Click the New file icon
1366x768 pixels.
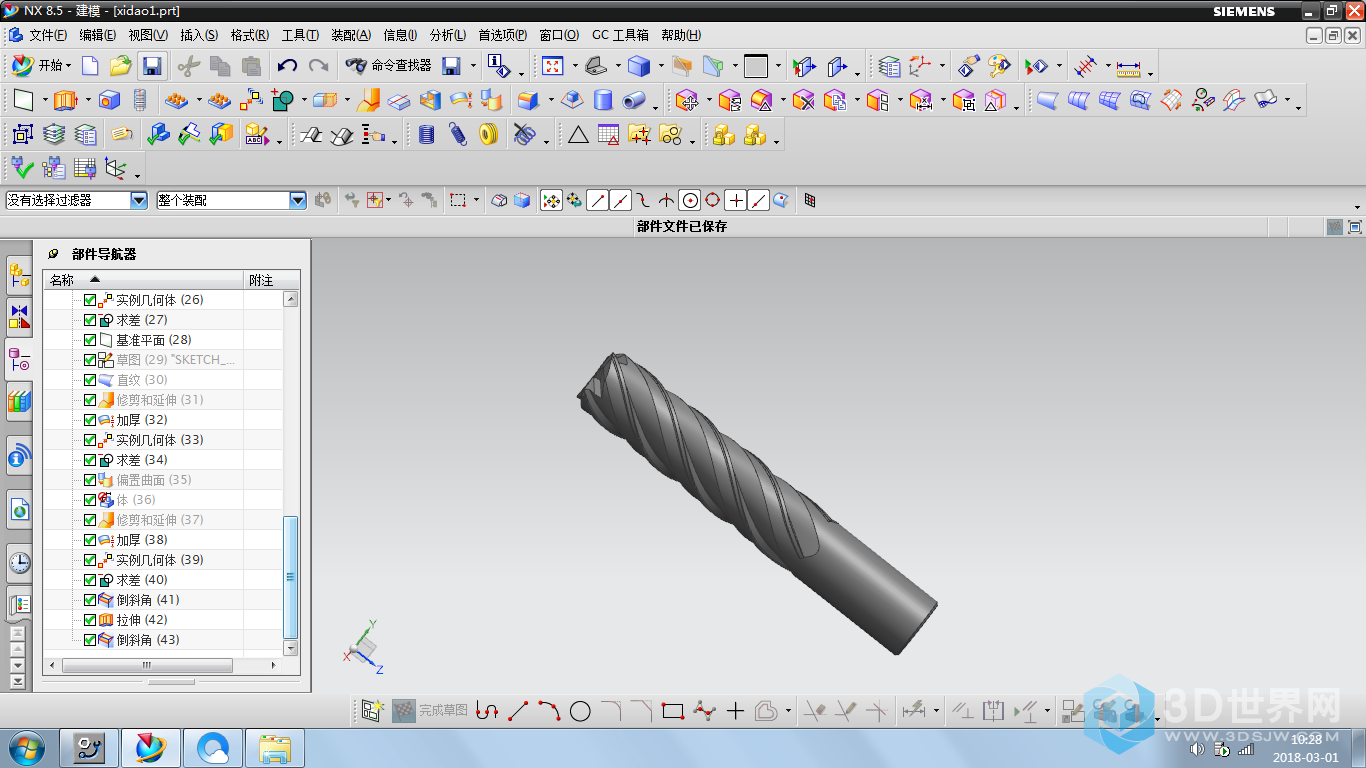(x=90, y=66)
